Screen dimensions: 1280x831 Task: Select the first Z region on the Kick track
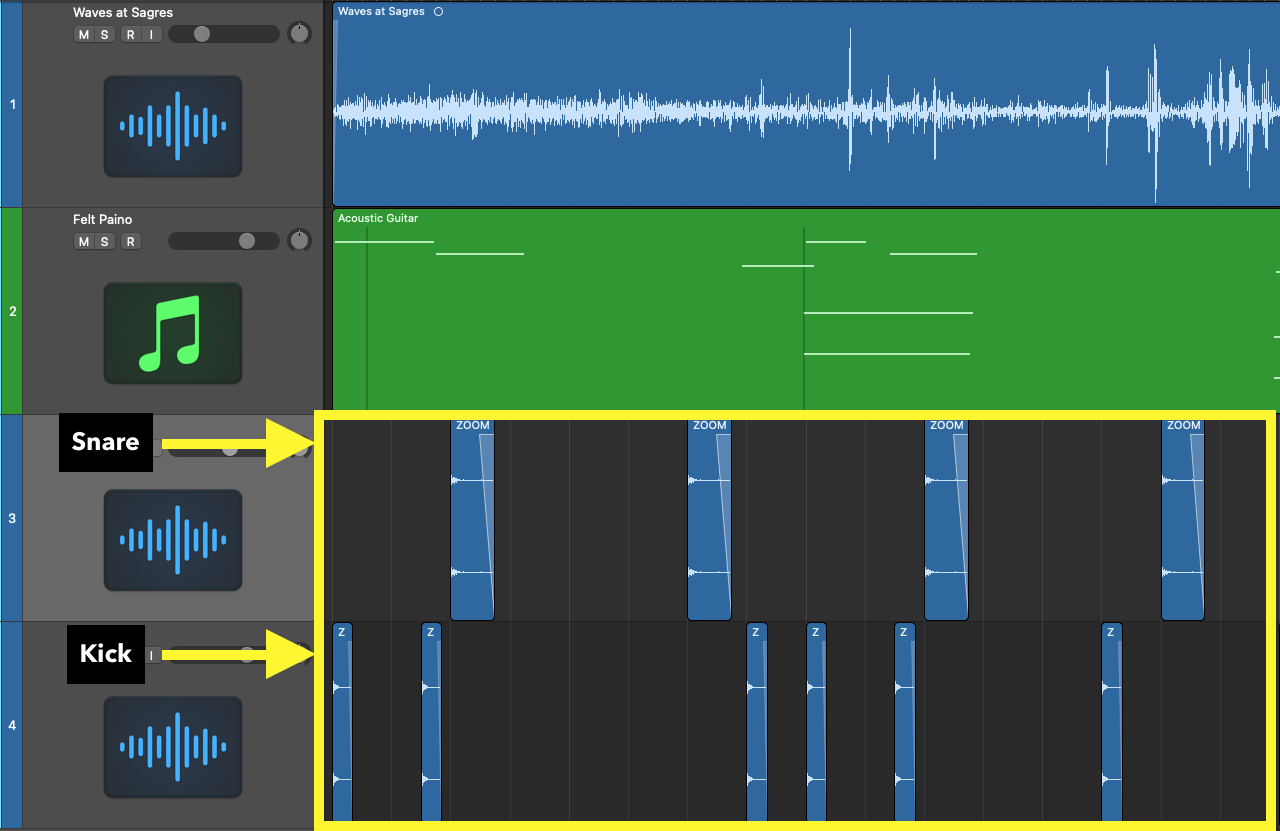click(342, 720)
